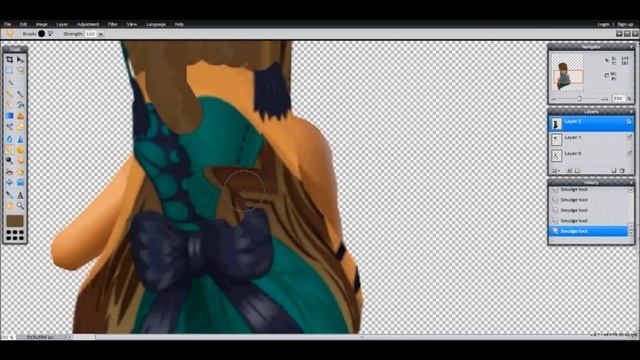Viewport: 640px width, 360px height.
Task: Open the layer settings toggle dropdown
Action: (555, 171)
